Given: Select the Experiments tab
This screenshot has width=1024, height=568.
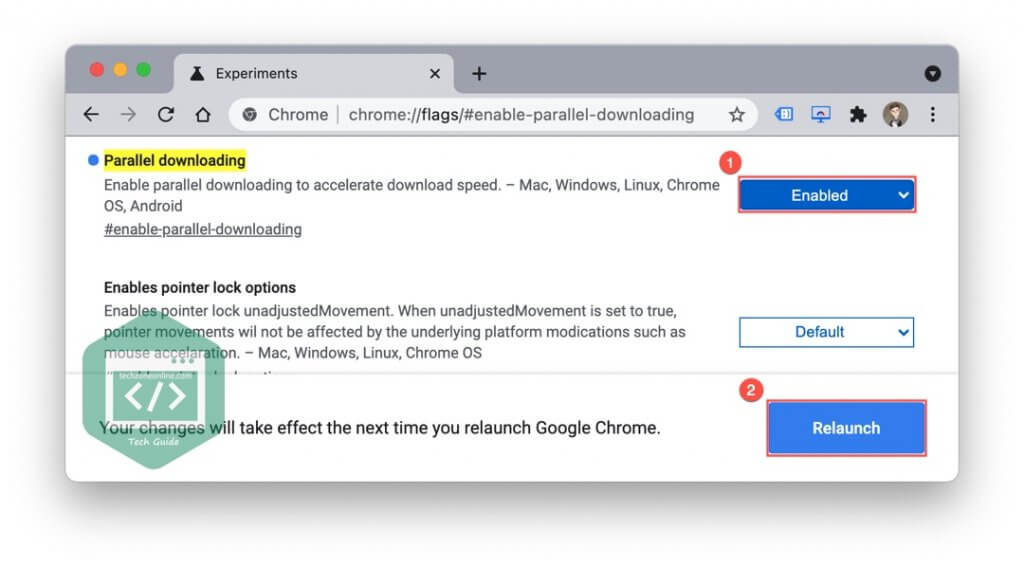Looking at the screenshot, I should [x=313, y=74].
